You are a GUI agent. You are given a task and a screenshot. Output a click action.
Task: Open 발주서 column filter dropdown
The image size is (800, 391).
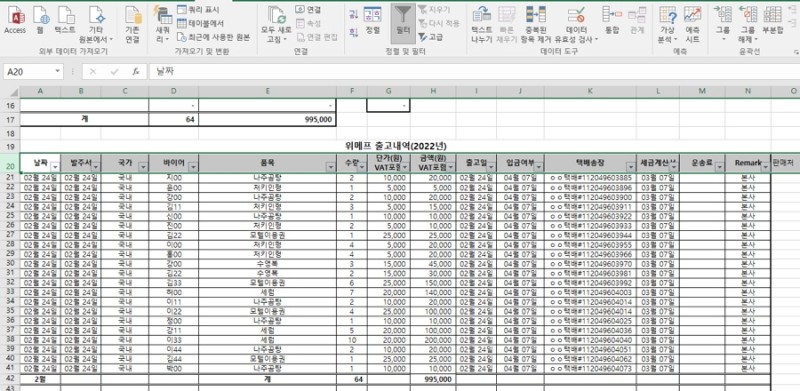pos(96,167)
